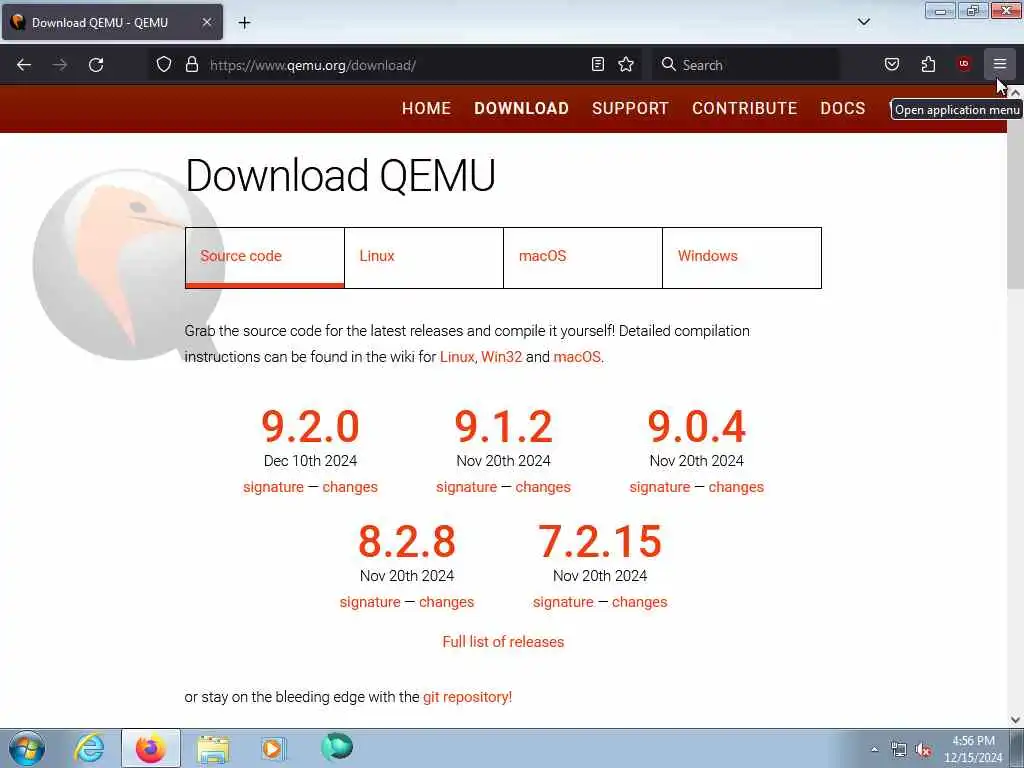Image resolution: width=1024 pixels, height=768 pixels.
Task: Switch to the macOS tab
Action: pos(583,257)
